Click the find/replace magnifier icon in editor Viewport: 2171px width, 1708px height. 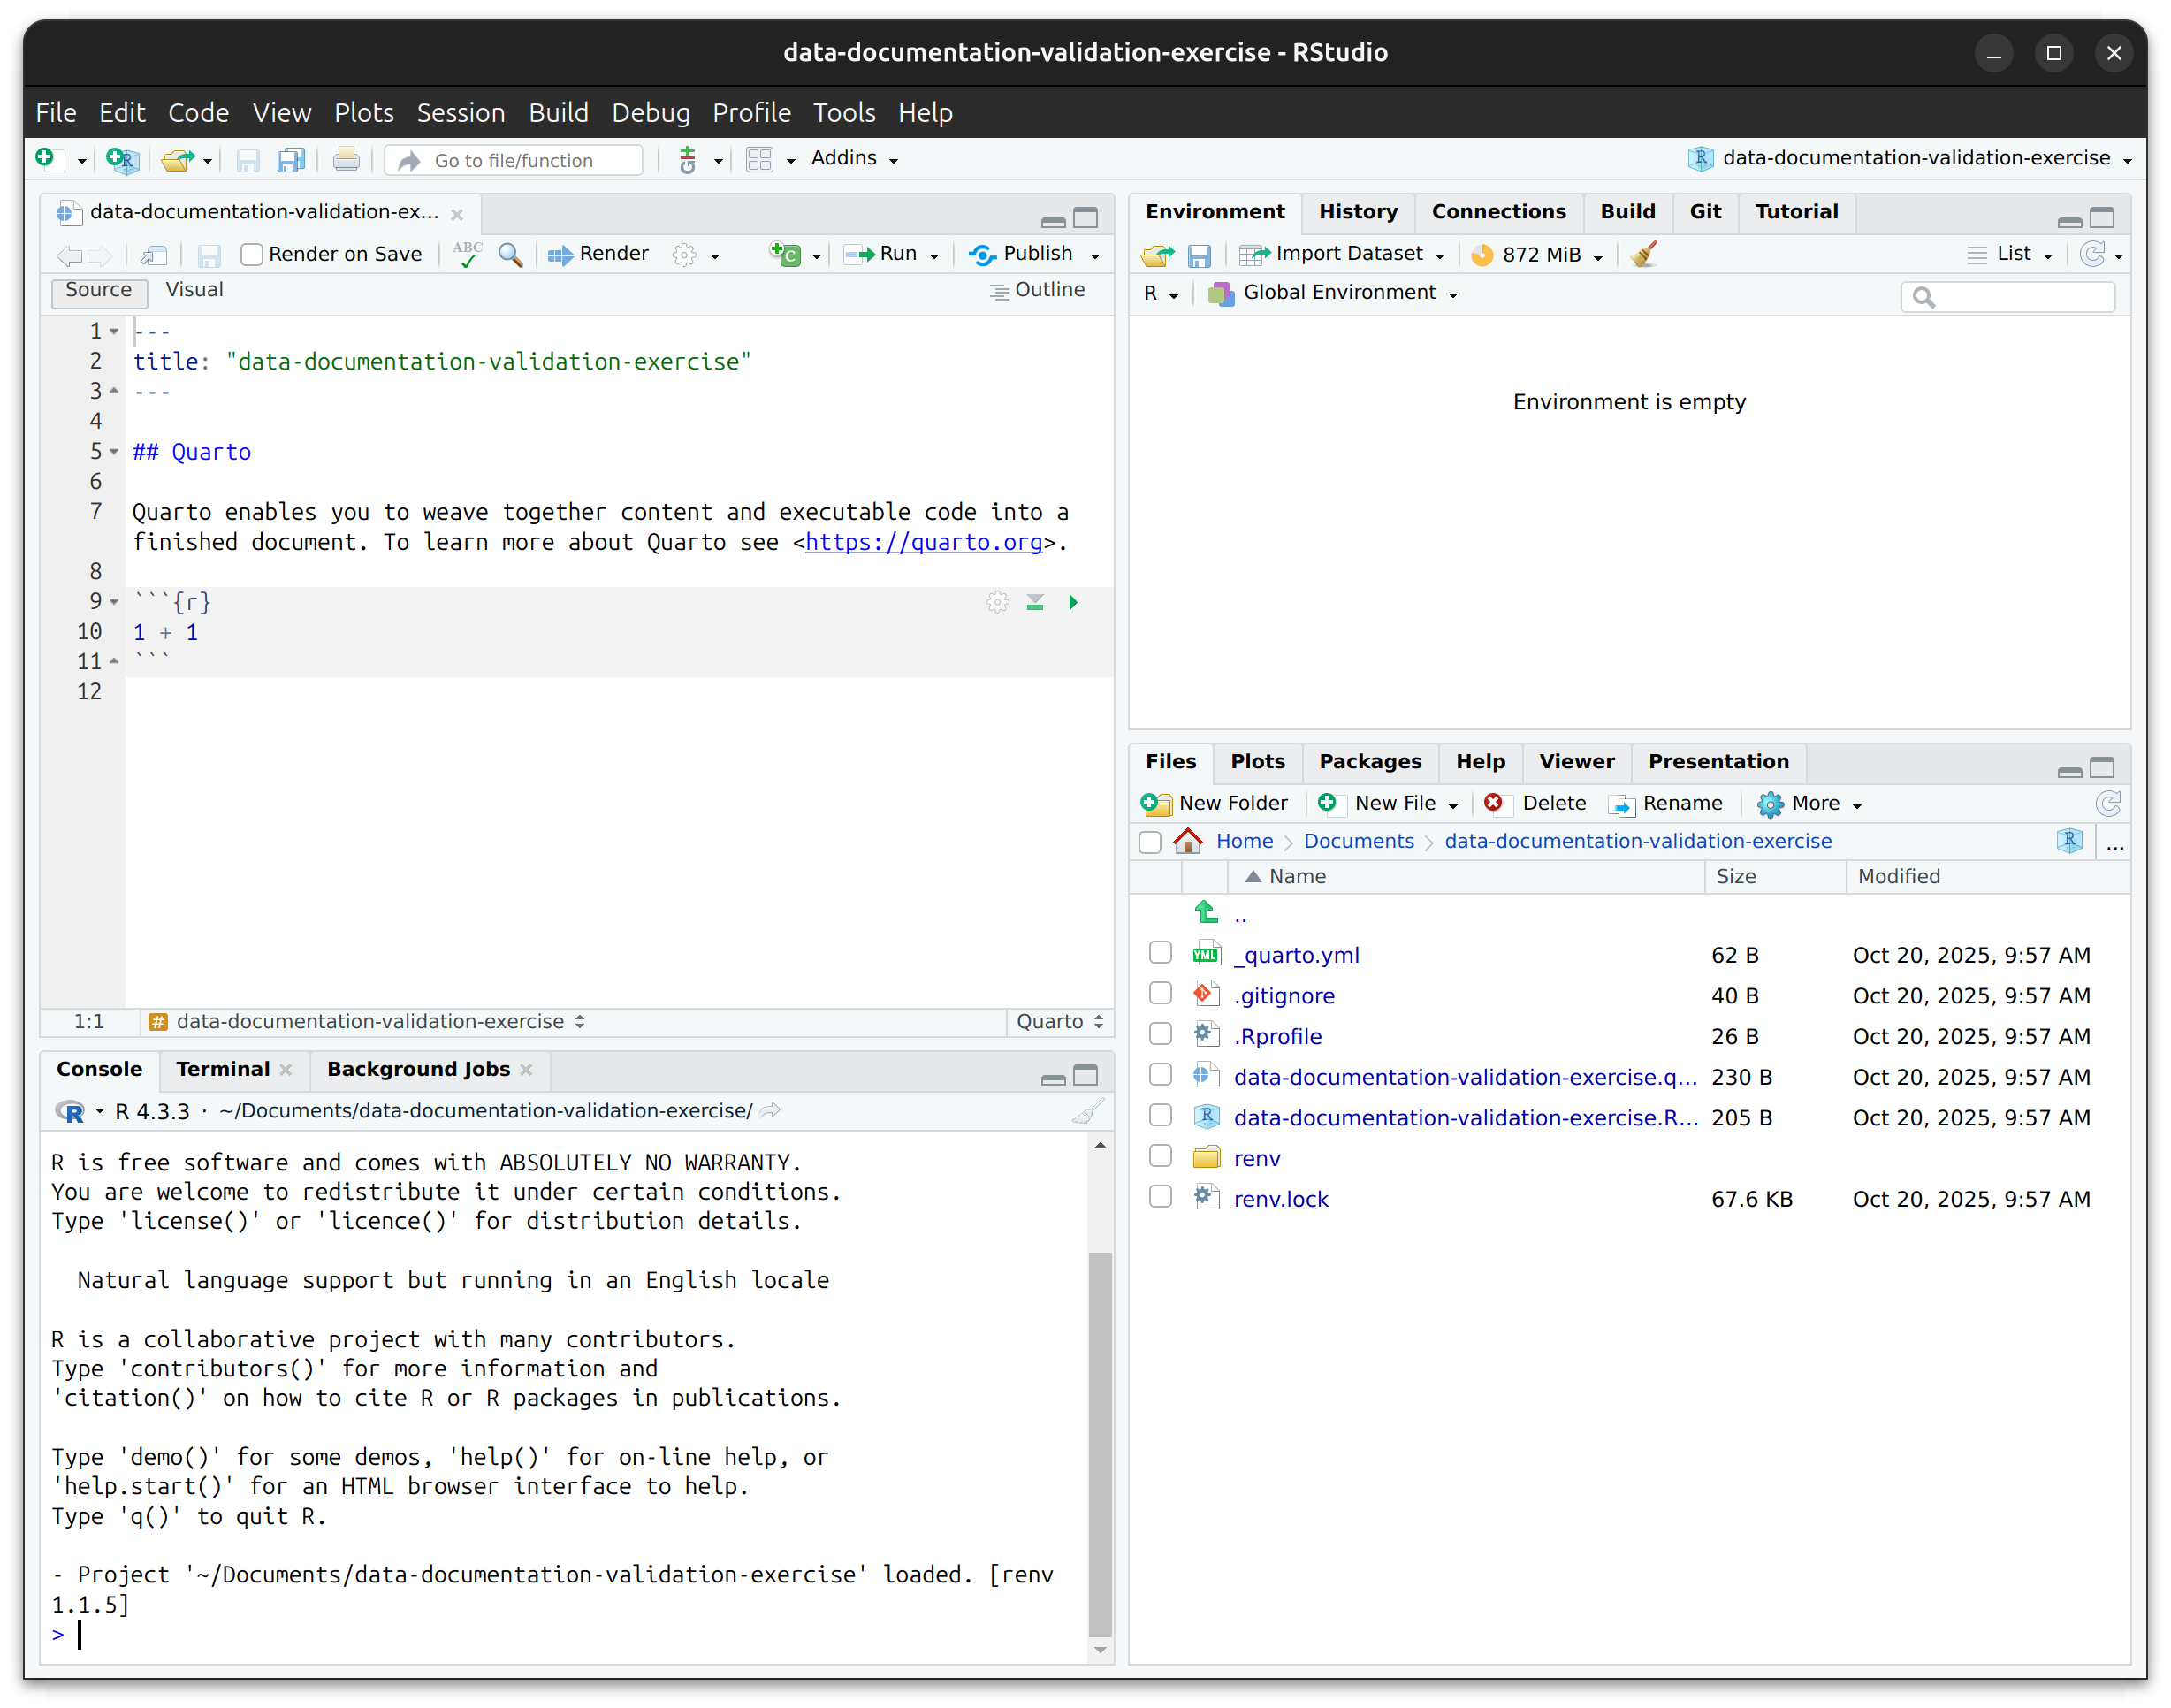[510, 254]
